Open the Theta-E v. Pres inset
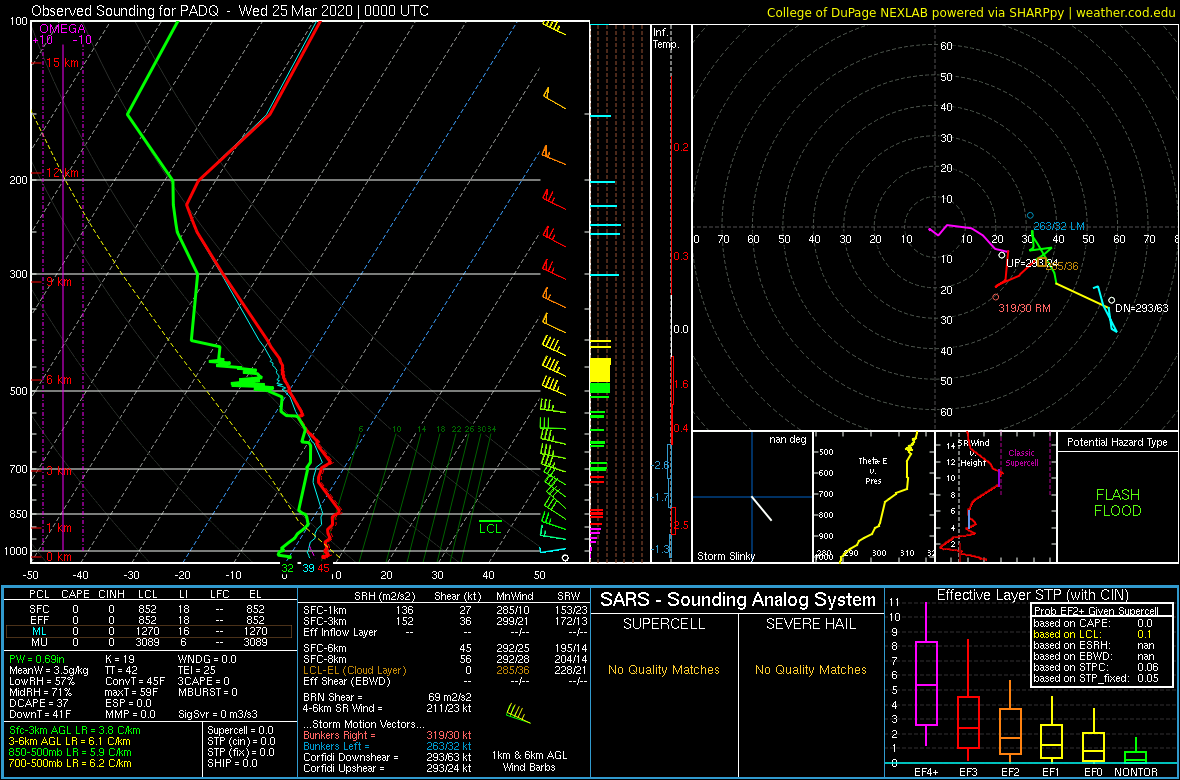1180x780 pixels. coord(873,497)
